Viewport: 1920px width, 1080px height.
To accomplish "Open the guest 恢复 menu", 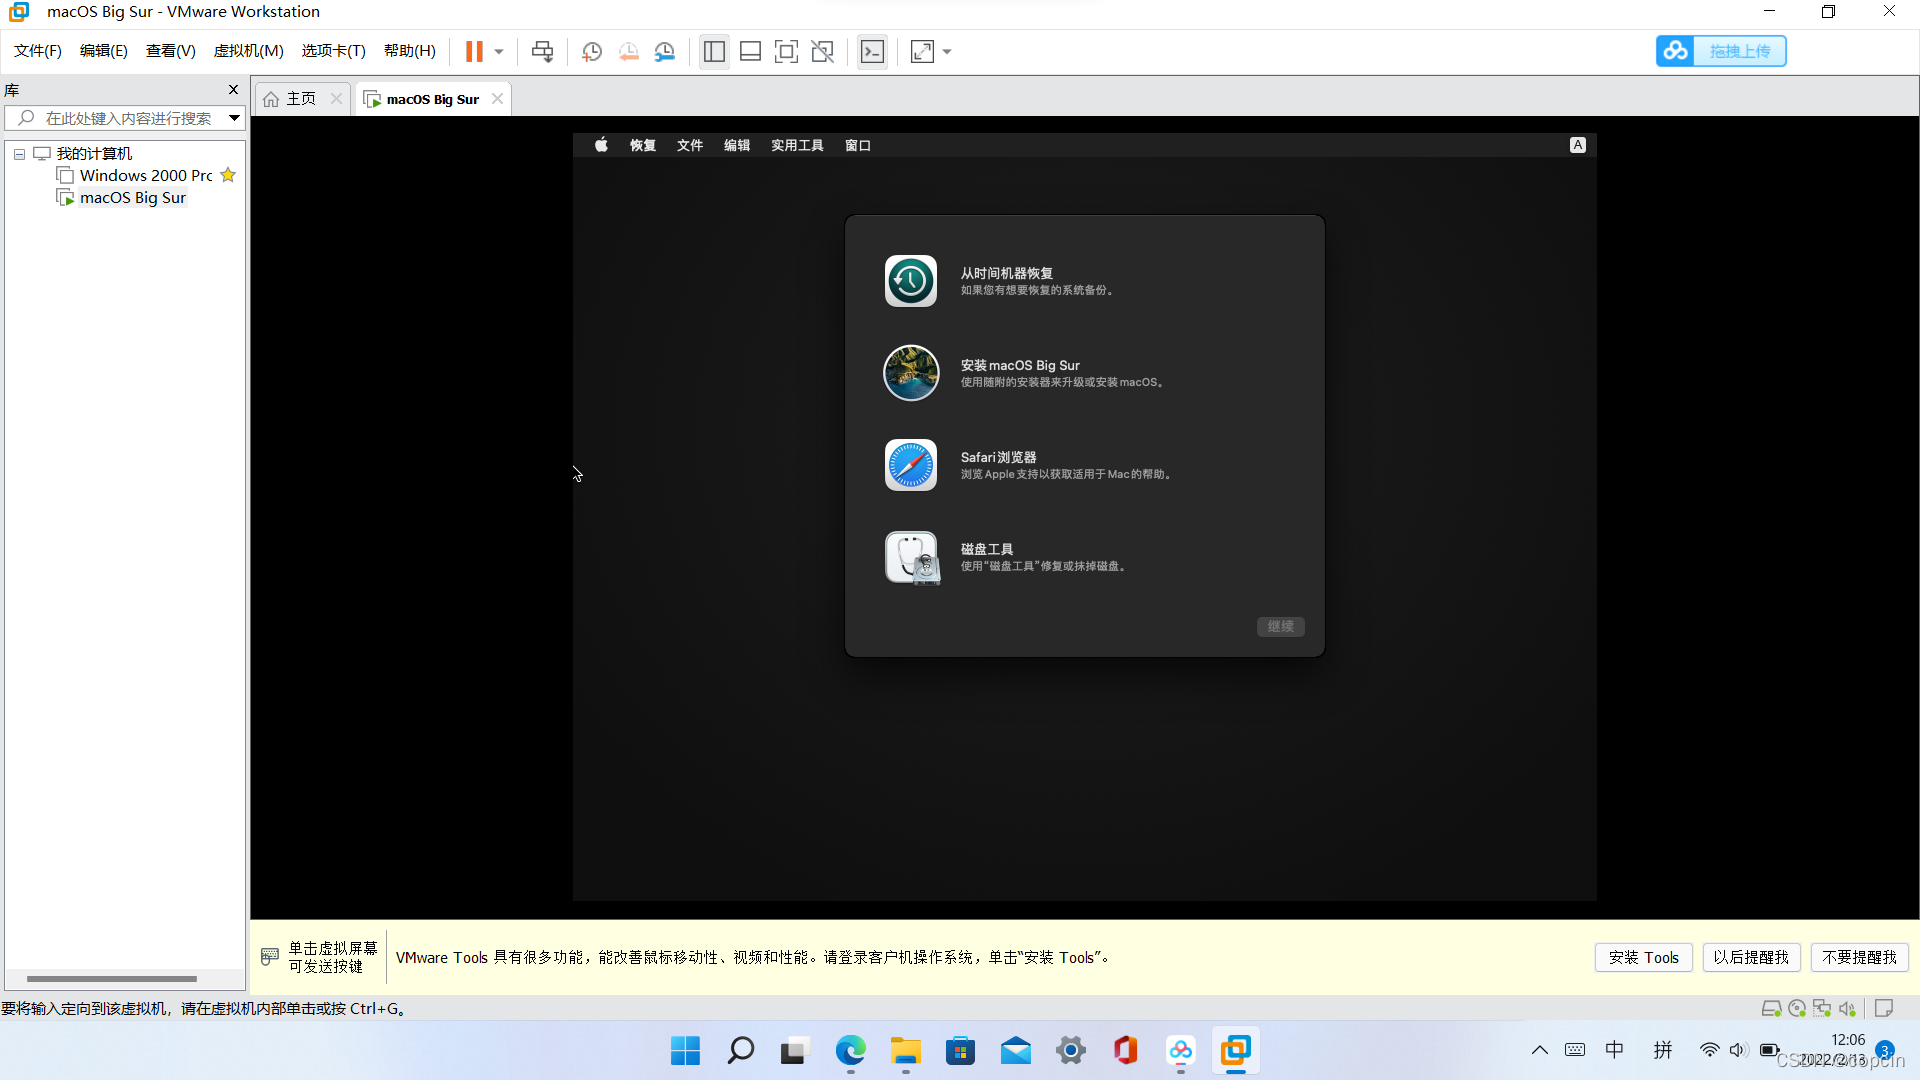I will click(643, 145).
